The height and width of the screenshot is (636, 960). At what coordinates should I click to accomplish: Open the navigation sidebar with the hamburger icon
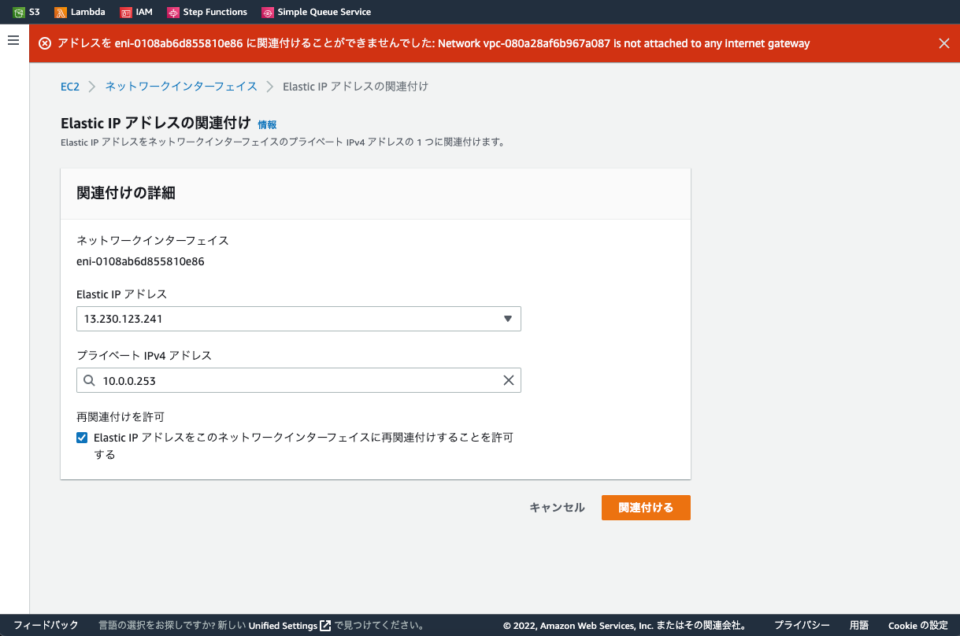coord(13,40)
